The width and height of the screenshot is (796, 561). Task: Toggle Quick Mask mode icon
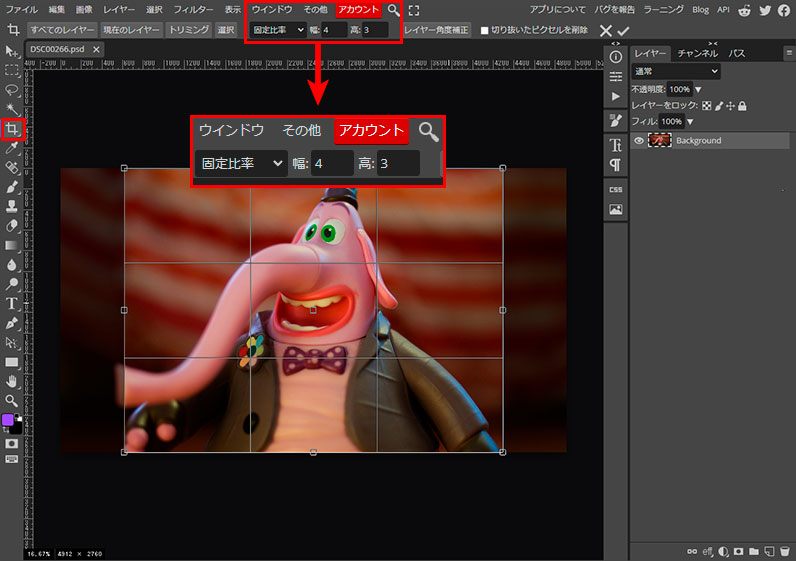click(x=11, y=443)
